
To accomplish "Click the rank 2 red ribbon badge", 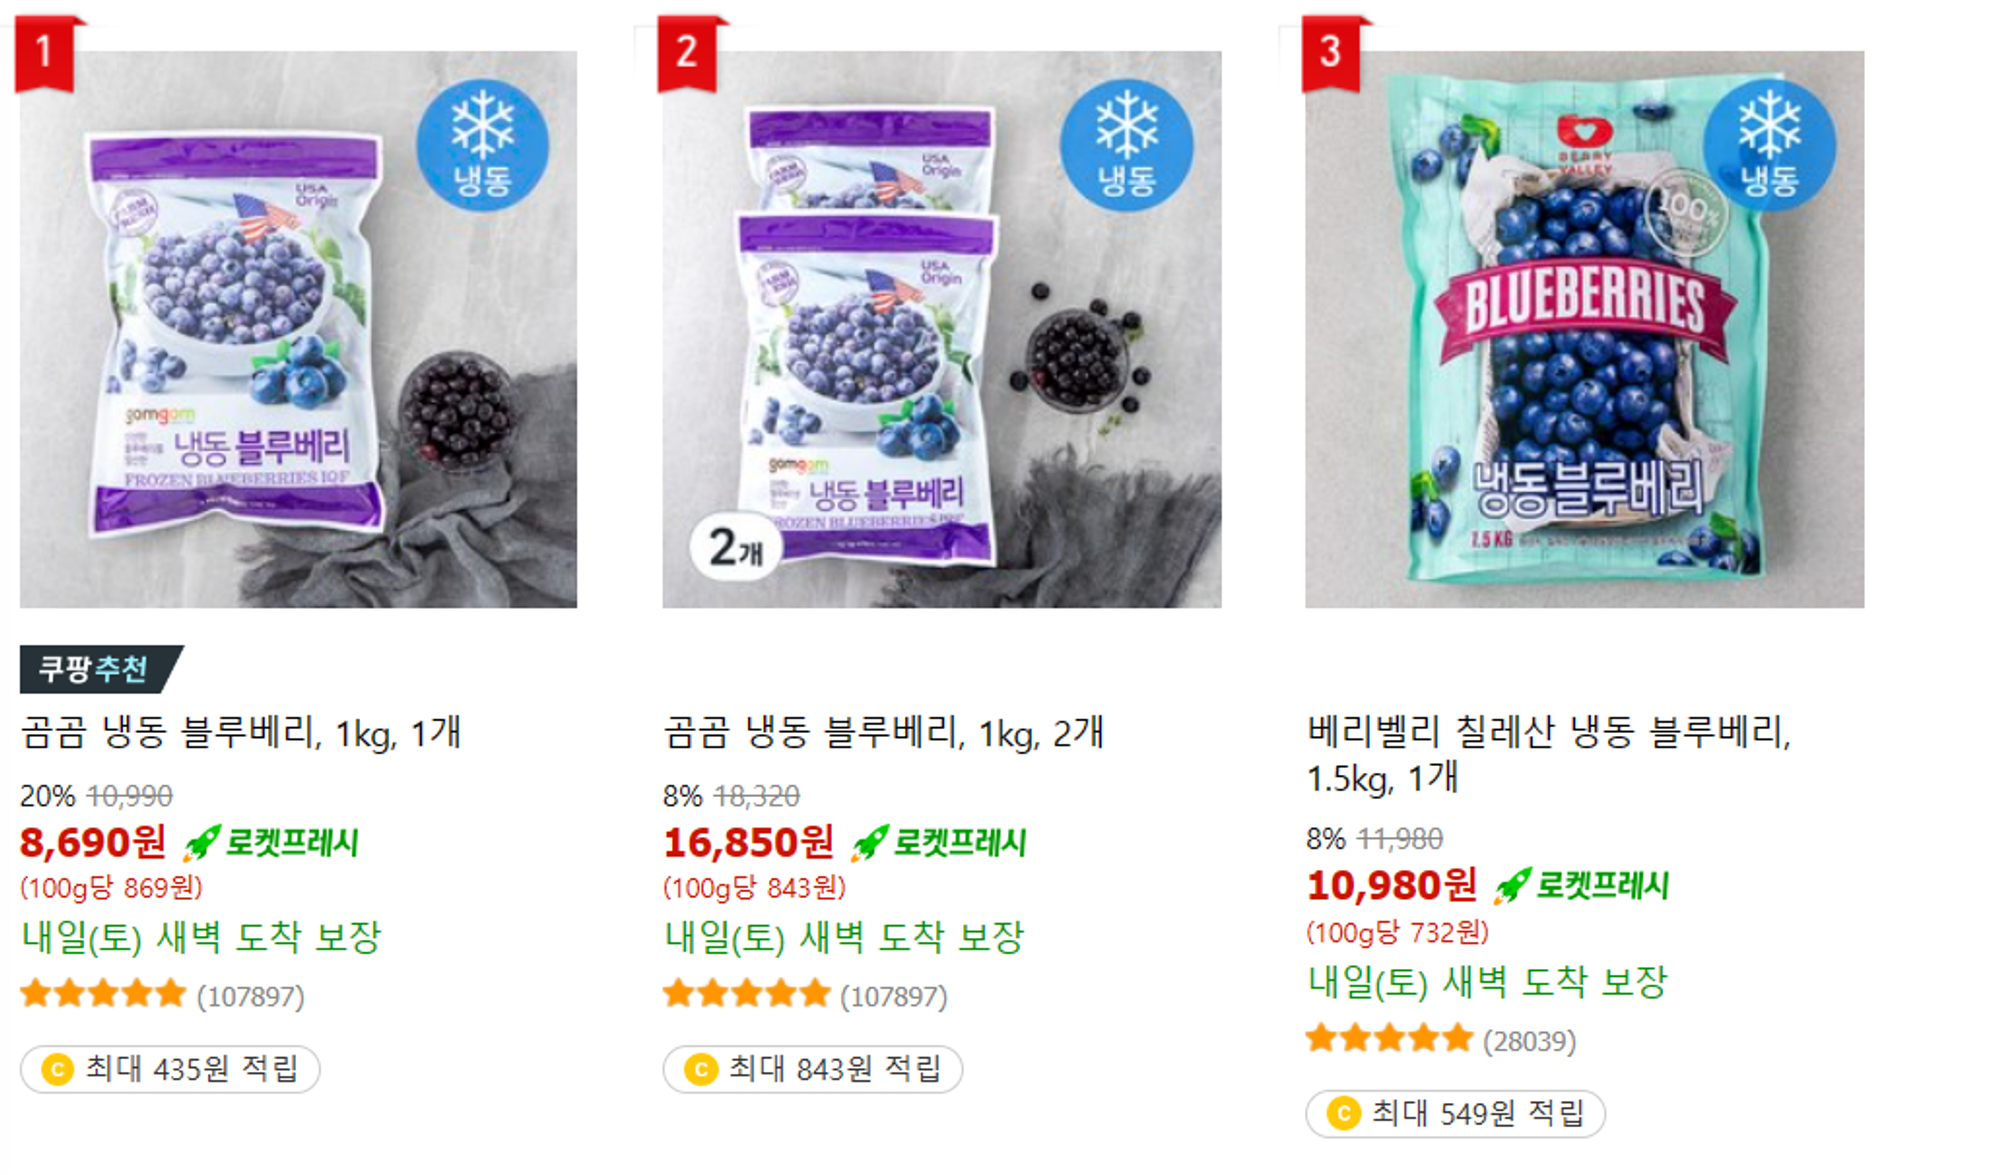I will tap(689, 53).
